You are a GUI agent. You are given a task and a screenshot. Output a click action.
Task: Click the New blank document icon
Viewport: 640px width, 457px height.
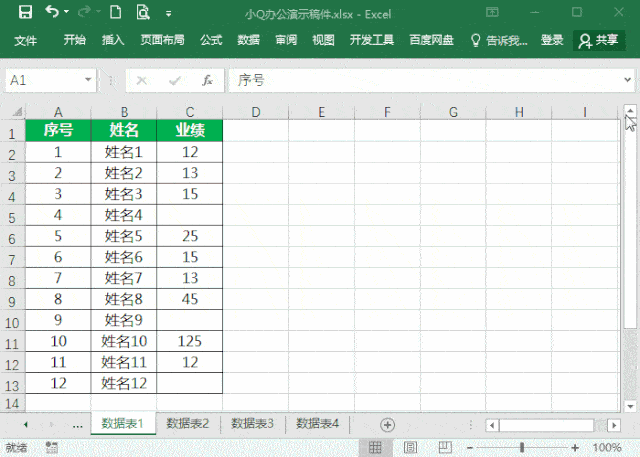click(x=116, y=12)
